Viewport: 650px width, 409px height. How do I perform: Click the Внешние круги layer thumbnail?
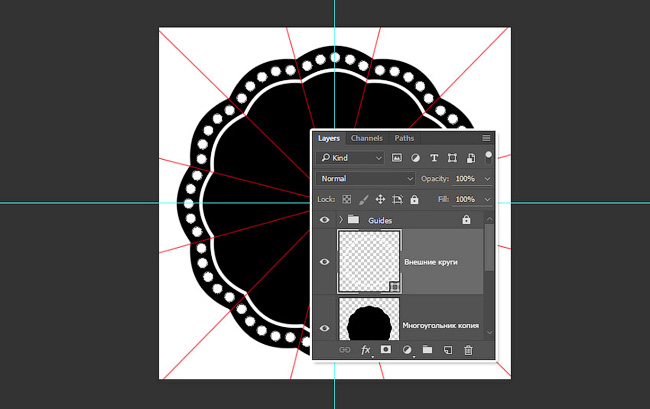coord(369,261)
